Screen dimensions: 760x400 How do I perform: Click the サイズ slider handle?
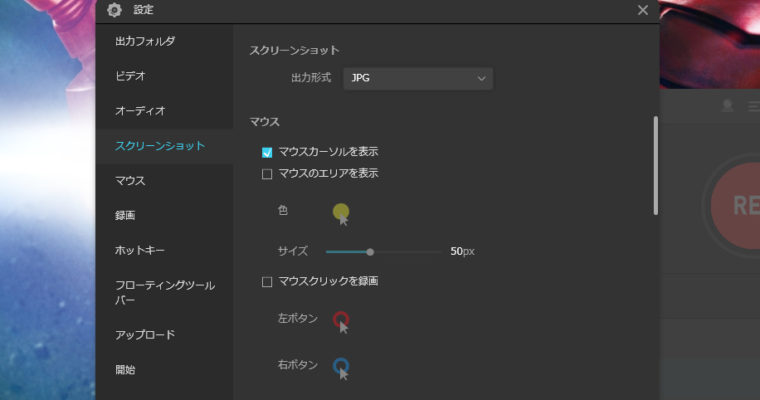point(370,252)
